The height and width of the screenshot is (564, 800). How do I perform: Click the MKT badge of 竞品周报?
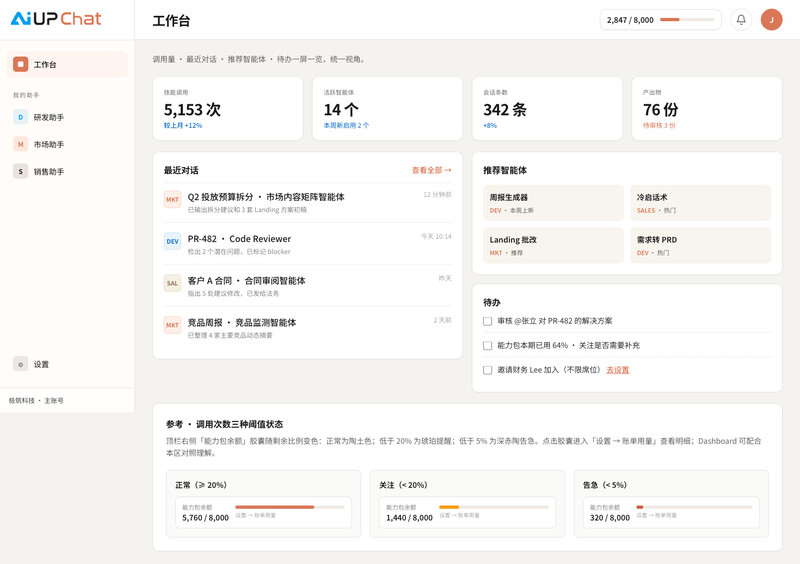pyautogui.click(x=172, y=325)
